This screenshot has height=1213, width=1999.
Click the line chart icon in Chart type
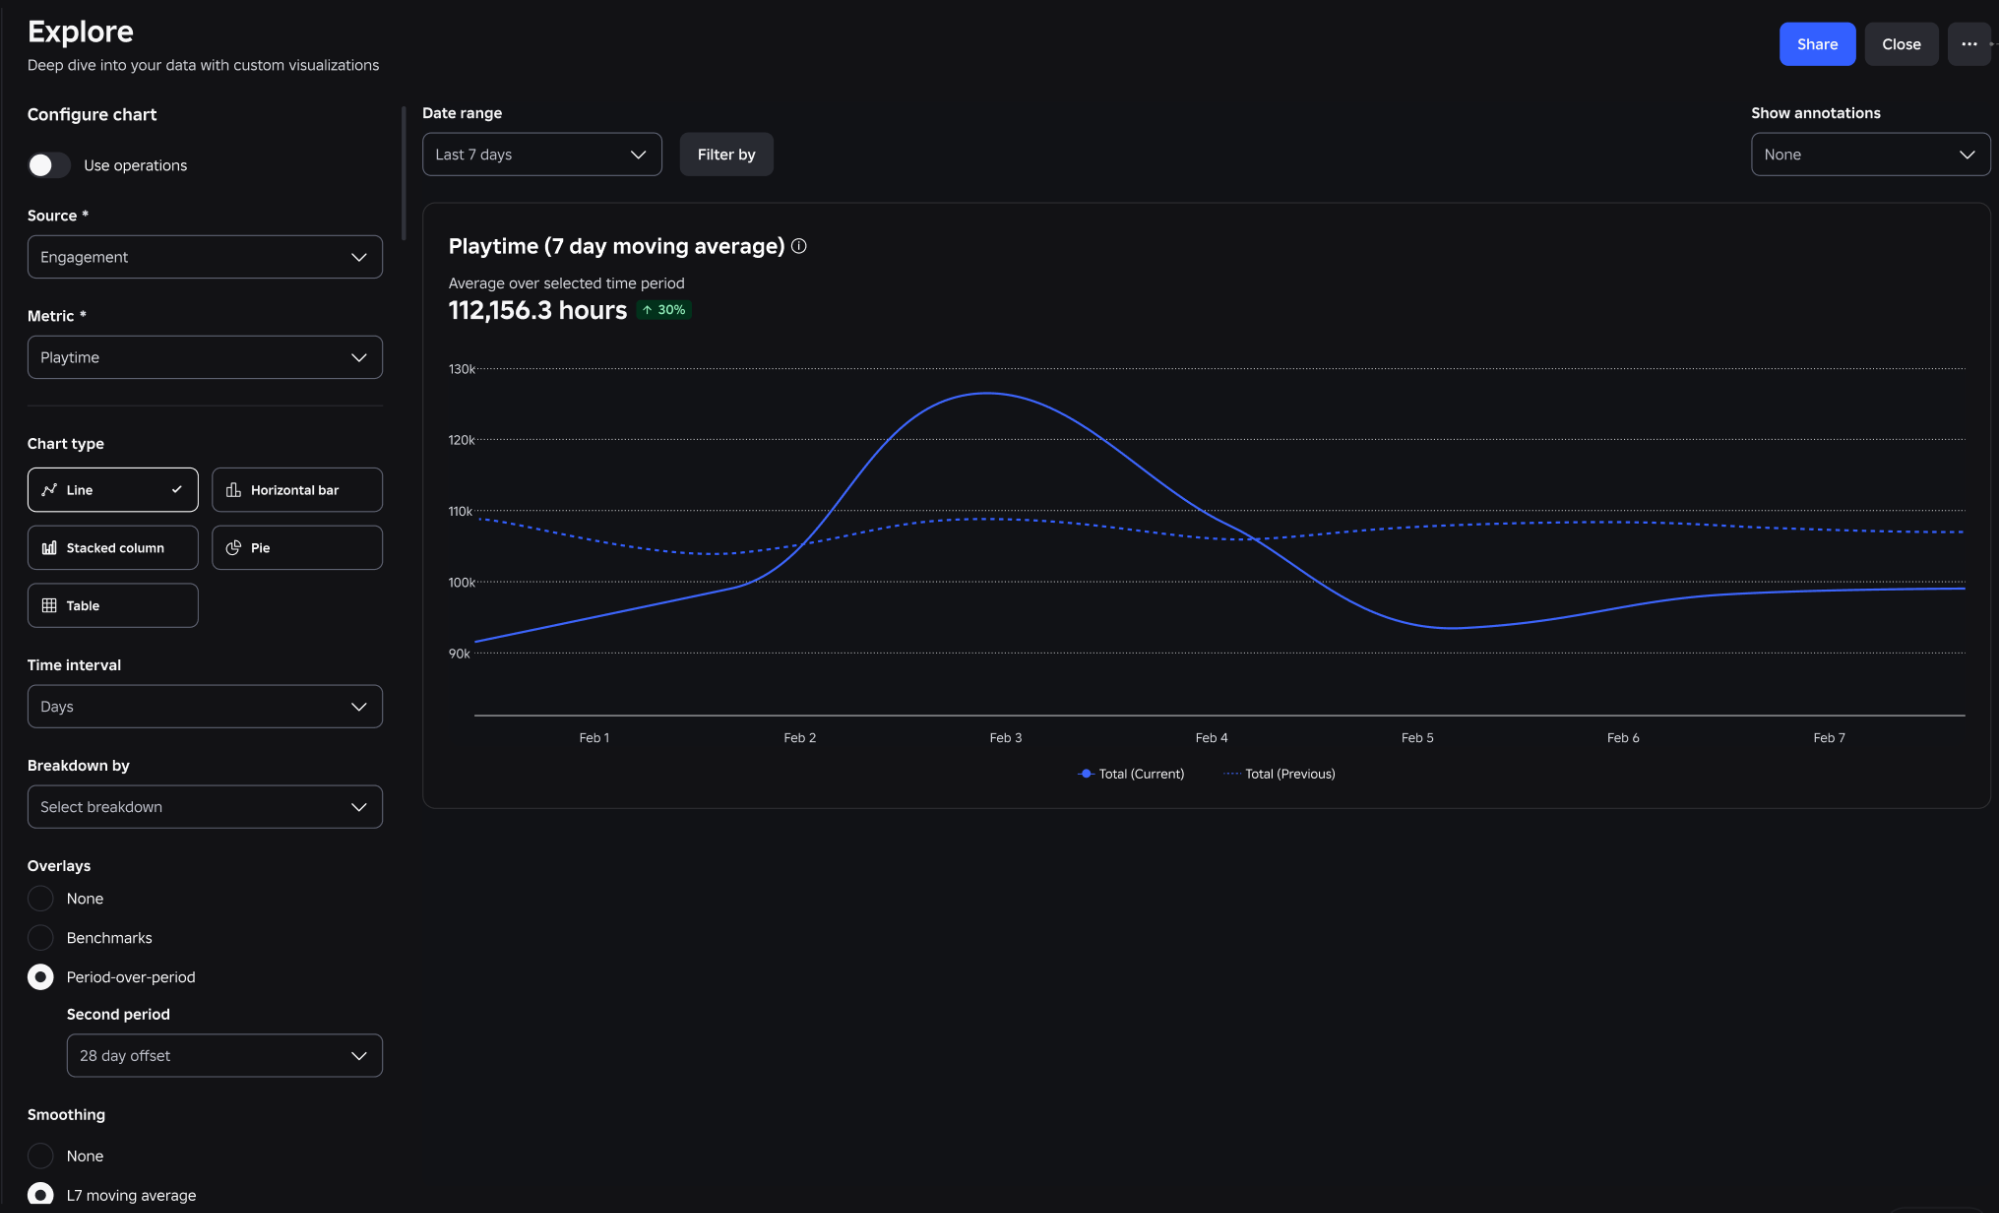pyautogui.click(x=49, y=490)
